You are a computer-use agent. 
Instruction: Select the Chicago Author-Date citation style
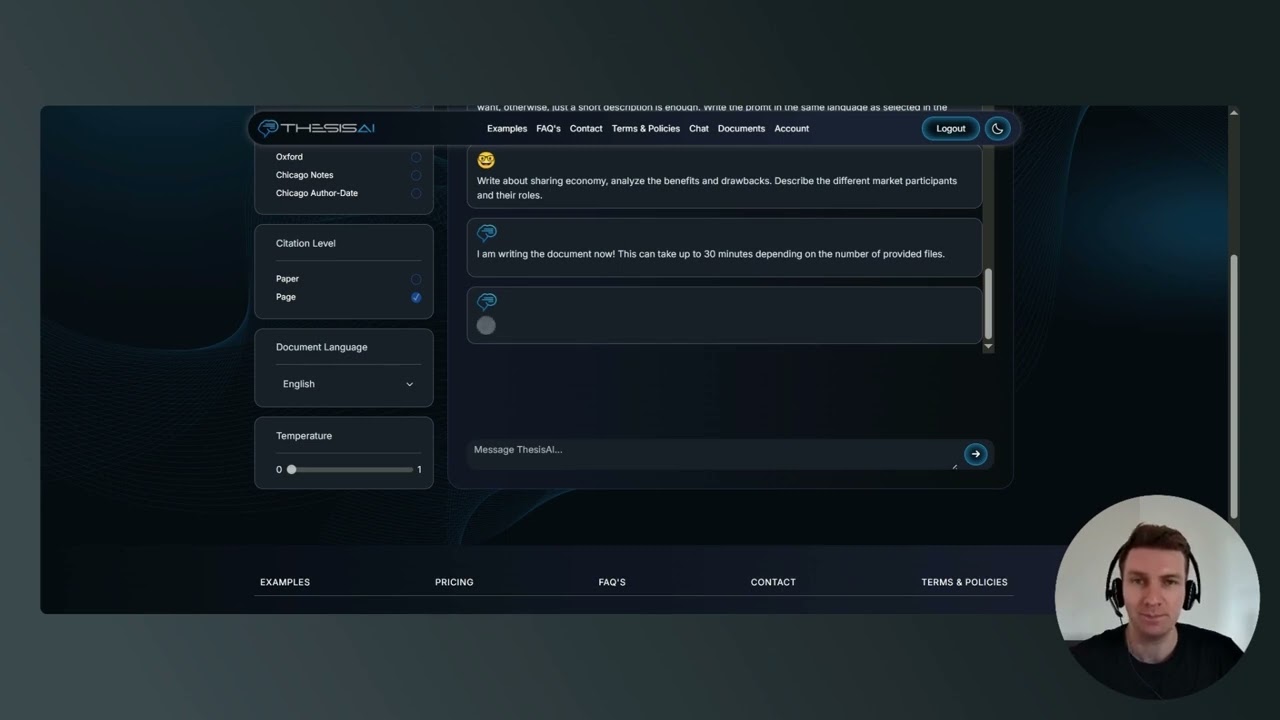416,193
